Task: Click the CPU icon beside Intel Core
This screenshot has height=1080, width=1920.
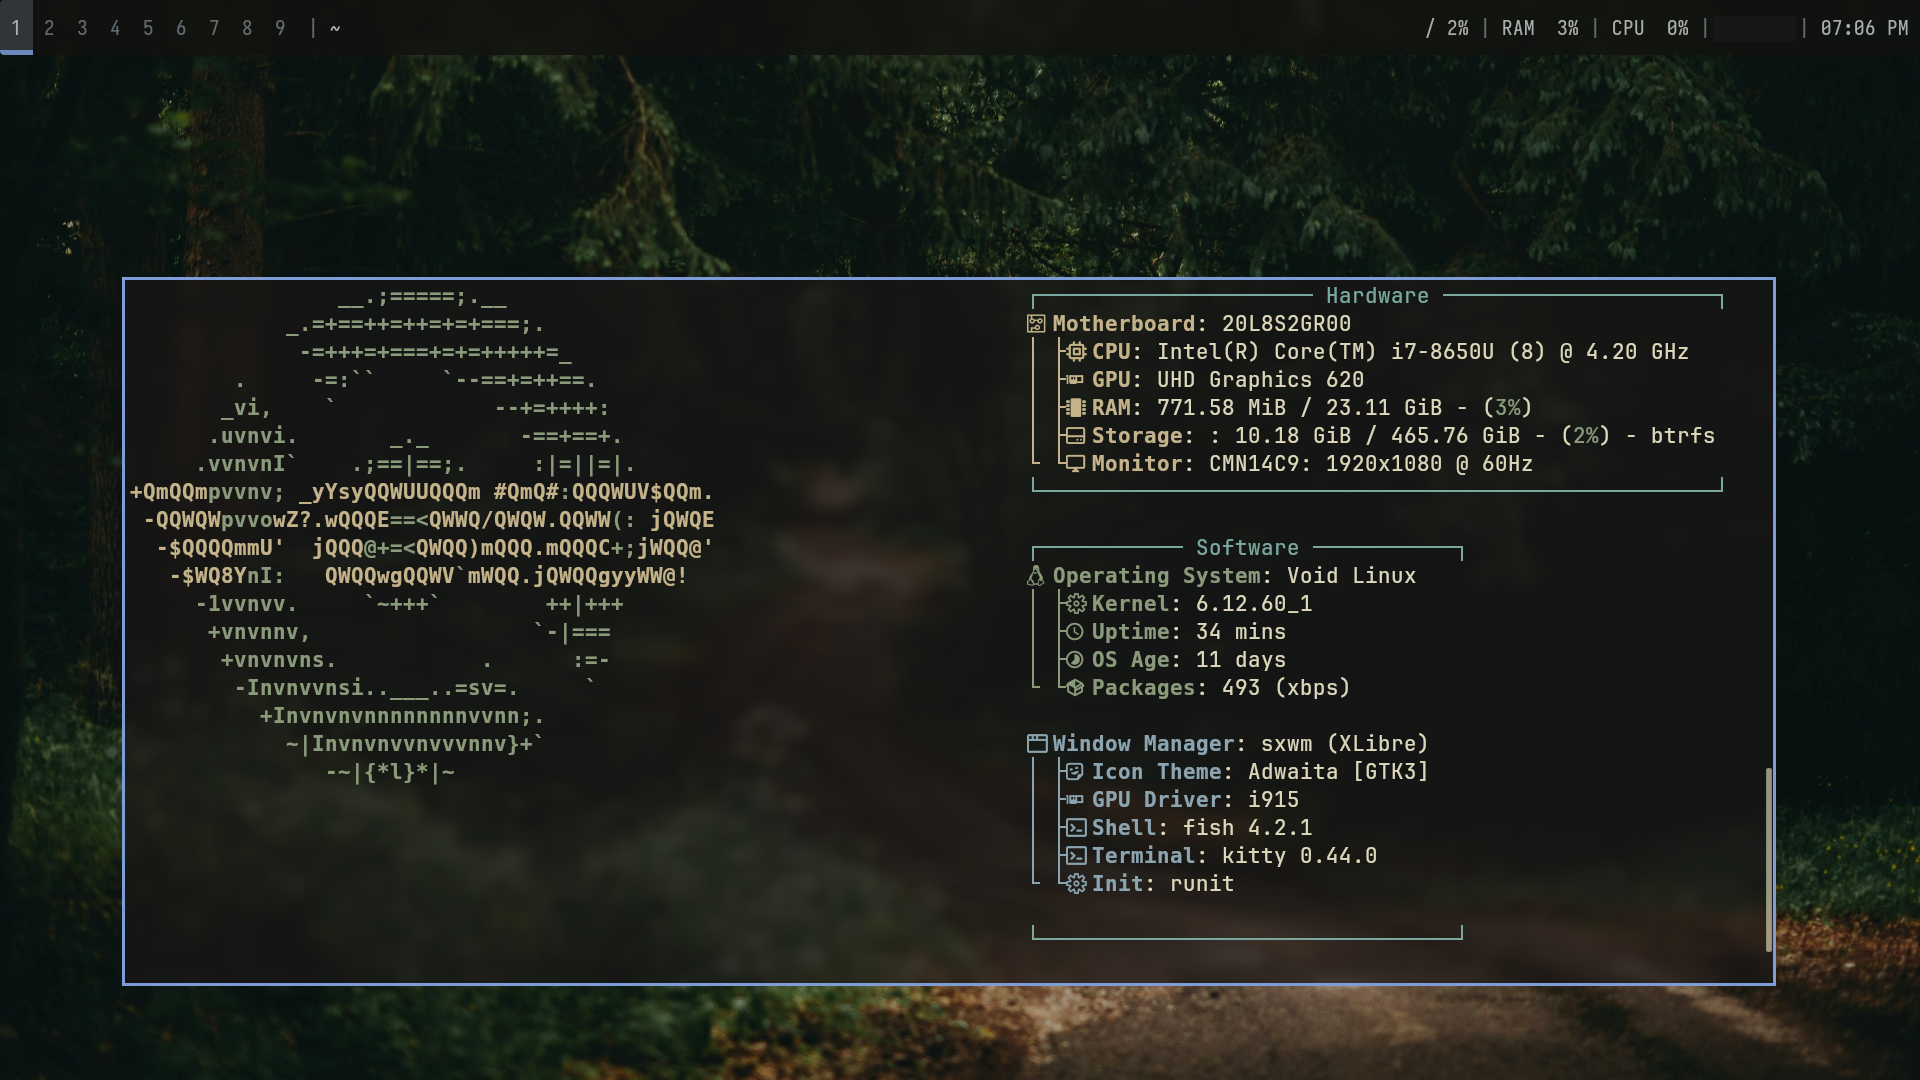Action: [1076, 352]
